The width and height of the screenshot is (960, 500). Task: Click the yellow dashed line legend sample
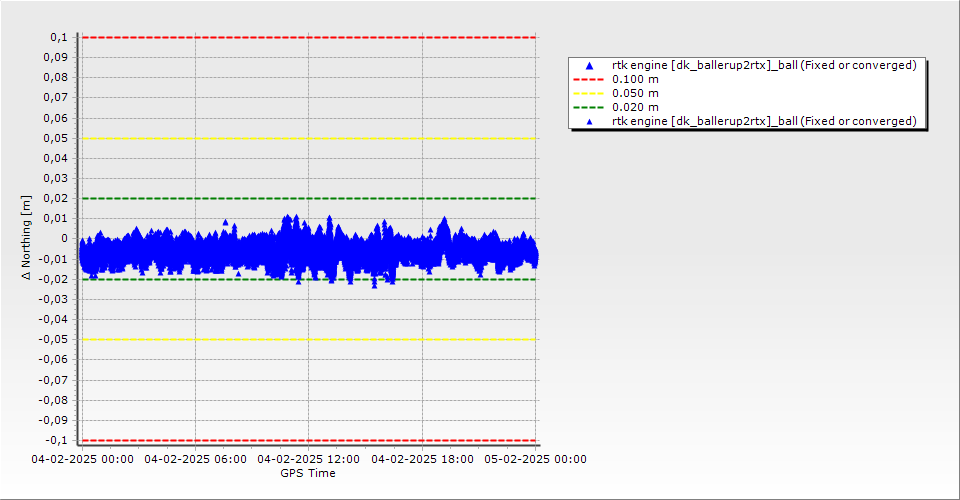[x=588, y=94]
